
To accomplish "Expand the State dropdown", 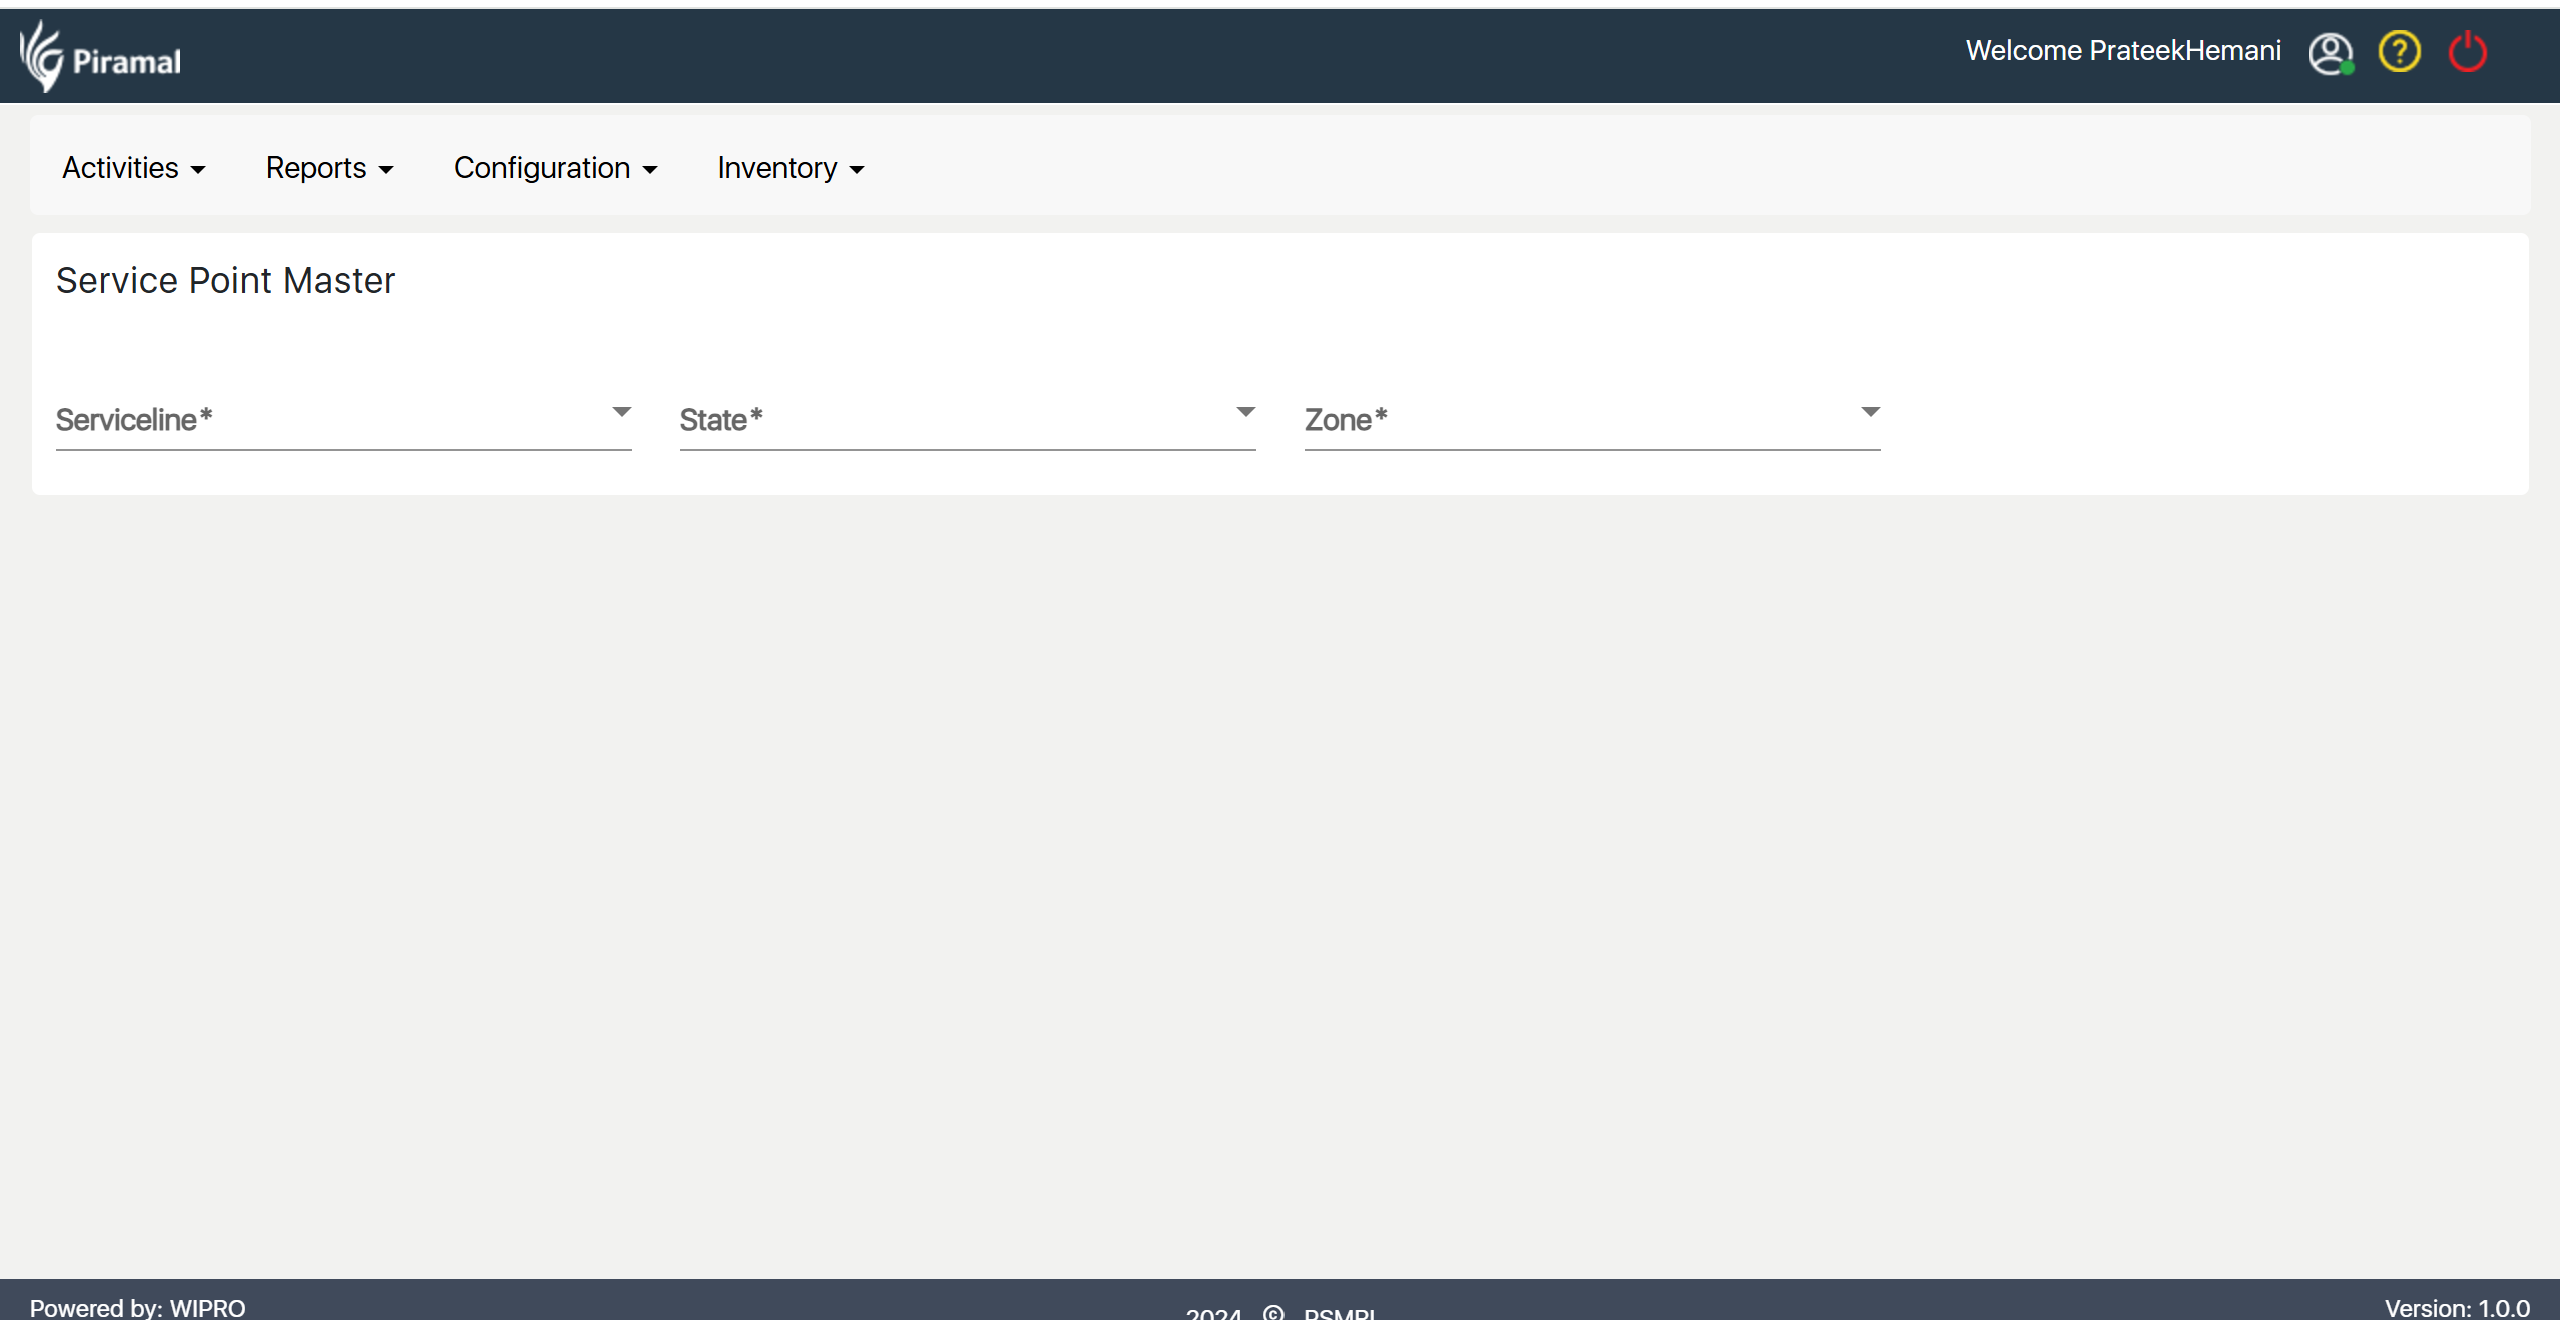I will (967, 420).
